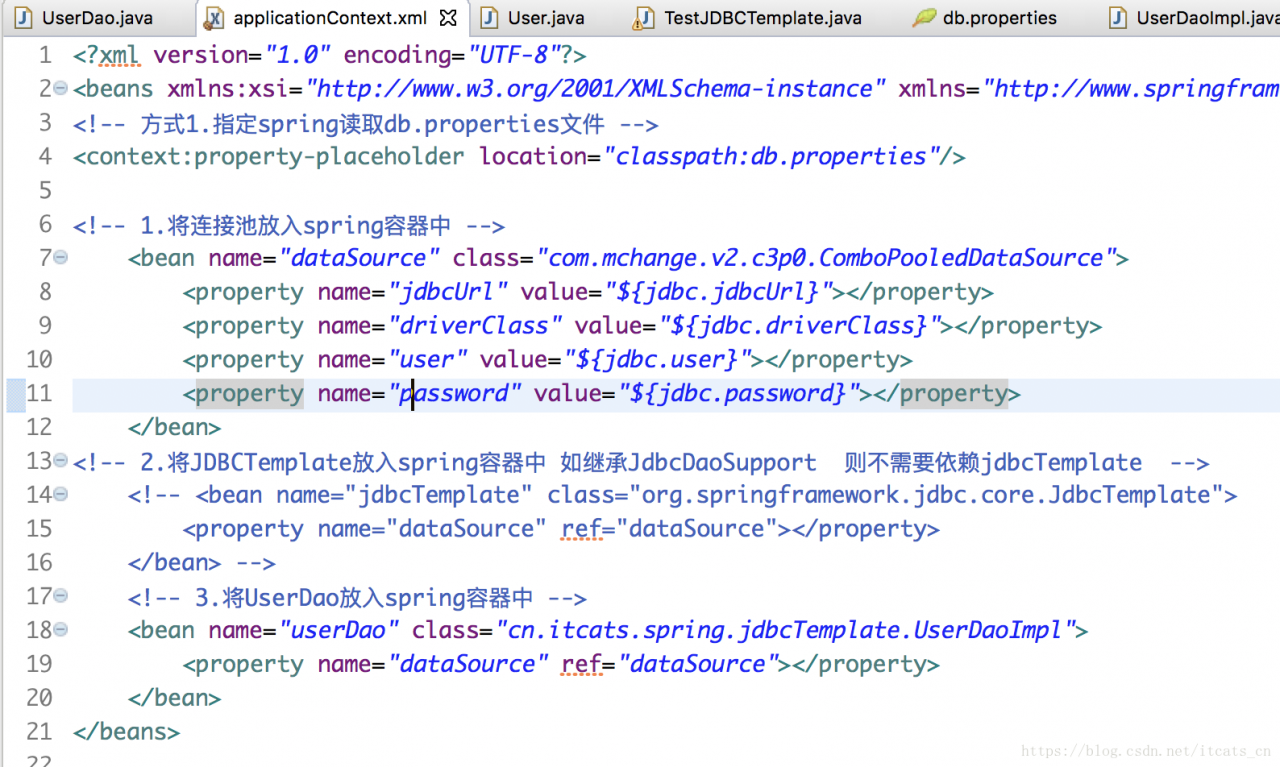The image size is (1280, 767).
Task: Click the properties file icon on db.properties tab
Action: pos(925,18)
